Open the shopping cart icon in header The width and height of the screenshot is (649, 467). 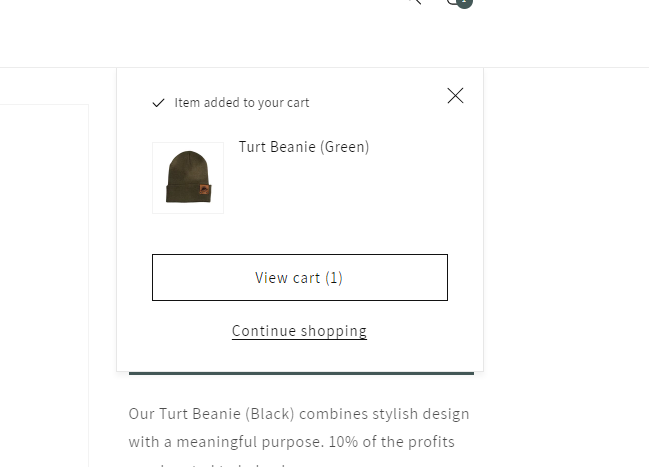454,3
